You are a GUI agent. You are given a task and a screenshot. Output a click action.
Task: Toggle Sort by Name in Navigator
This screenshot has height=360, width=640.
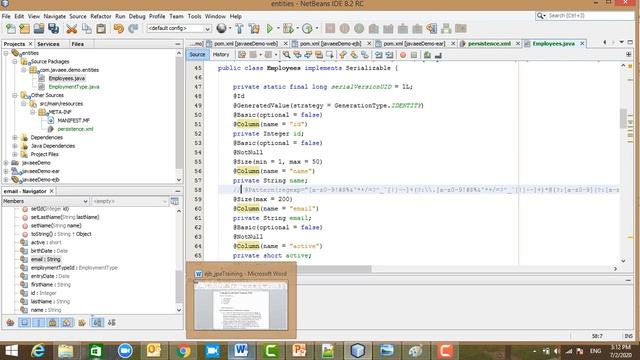point(97,323)
